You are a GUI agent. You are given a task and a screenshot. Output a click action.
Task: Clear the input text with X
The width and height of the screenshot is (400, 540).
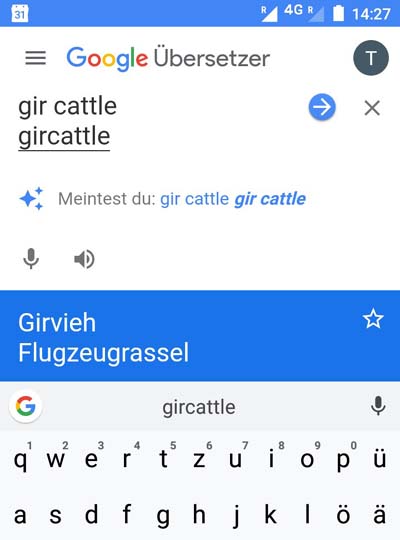[372, 108]
